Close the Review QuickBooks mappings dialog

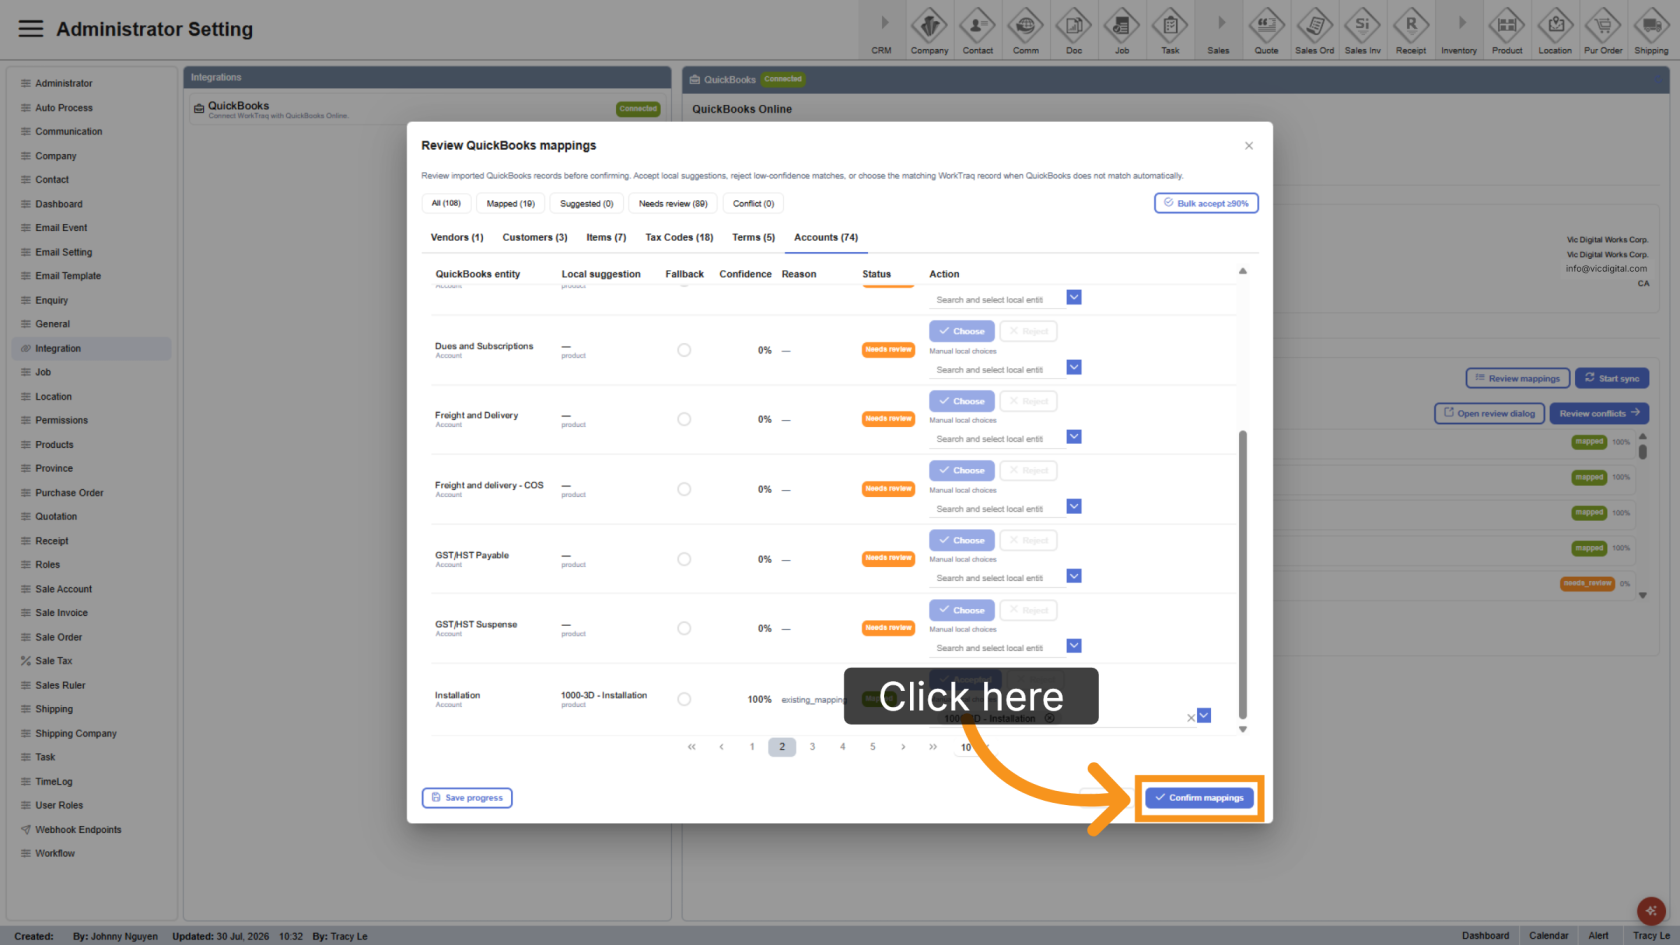1249,146
